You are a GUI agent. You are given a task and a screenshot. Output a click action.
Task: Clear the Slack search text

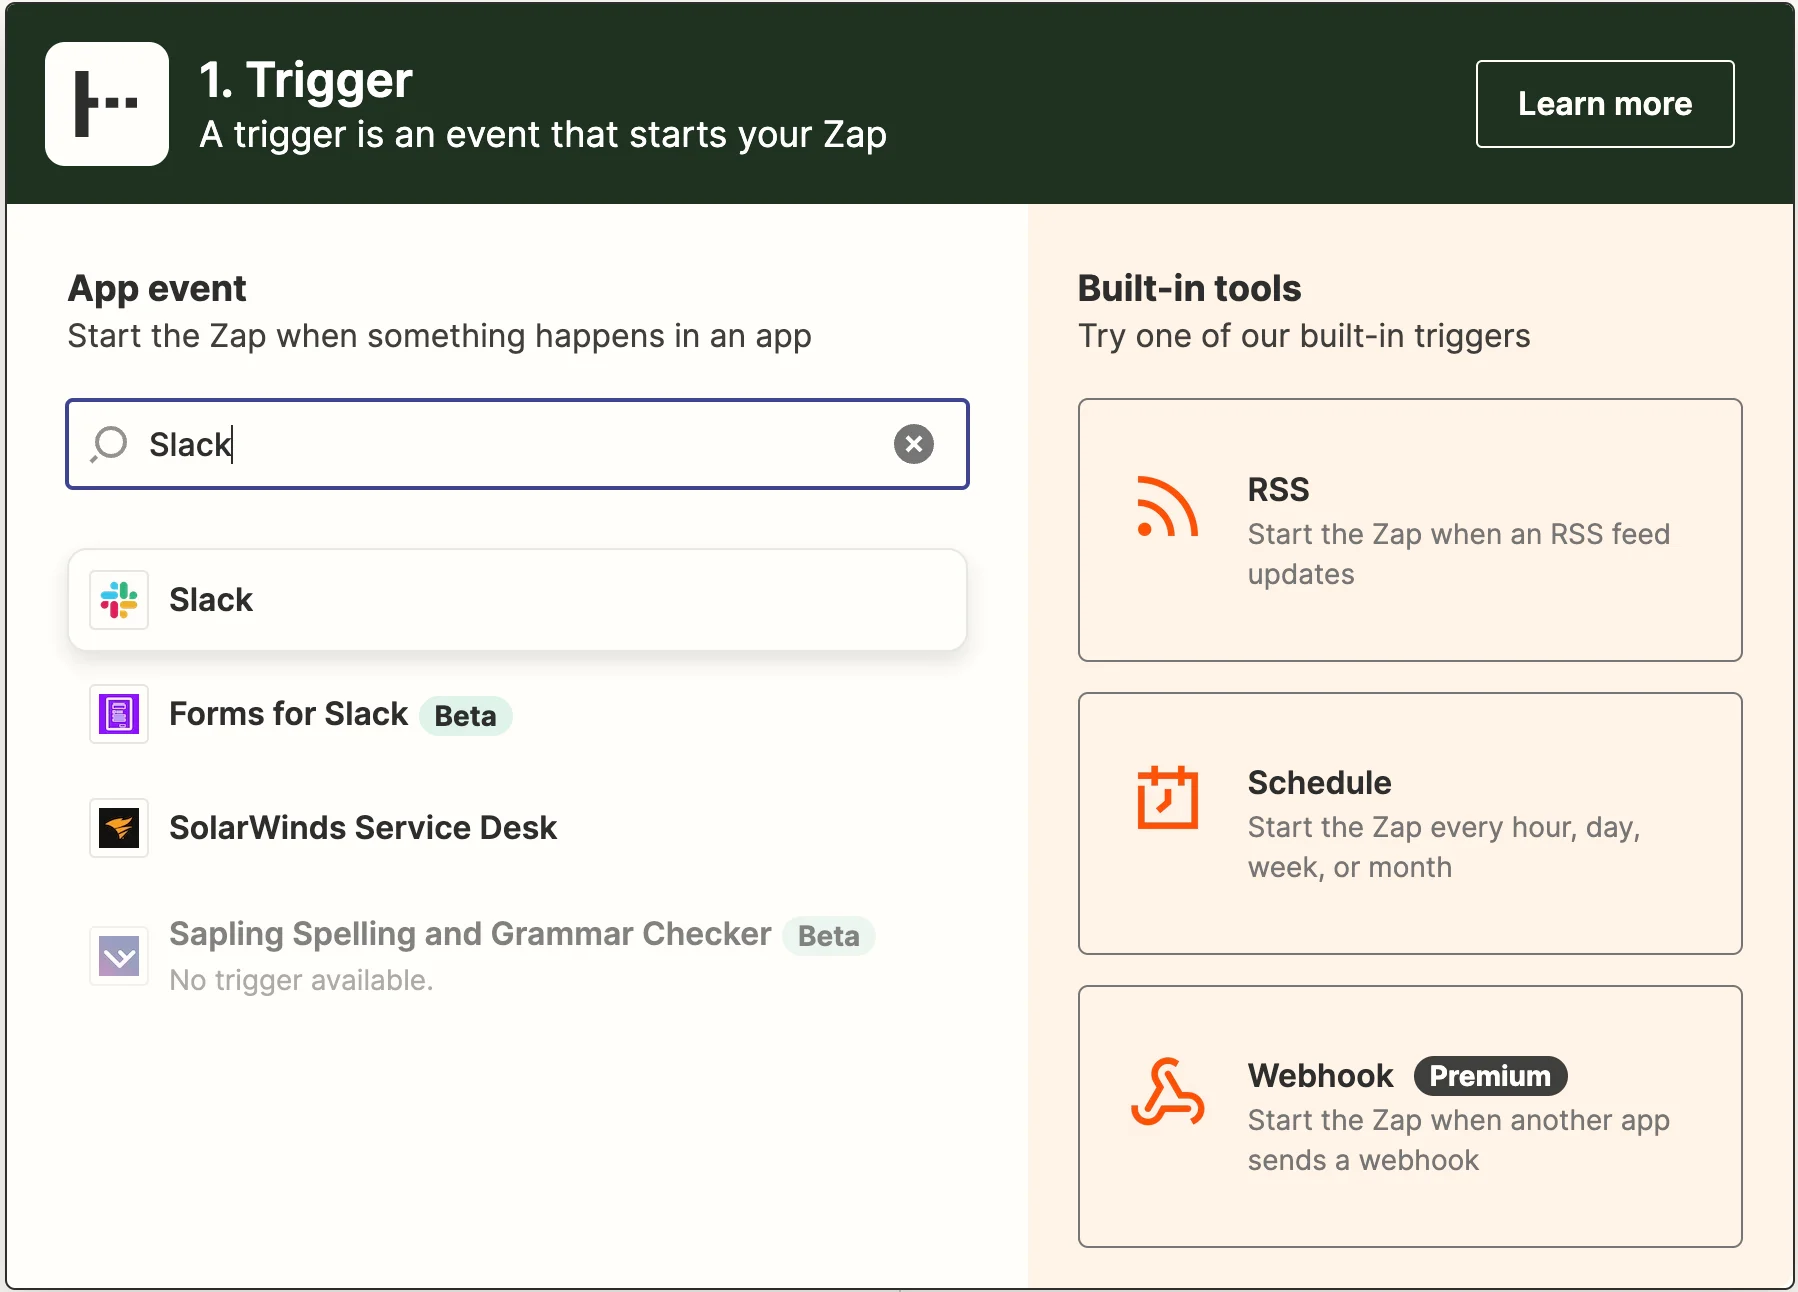(x=913, y=444)
